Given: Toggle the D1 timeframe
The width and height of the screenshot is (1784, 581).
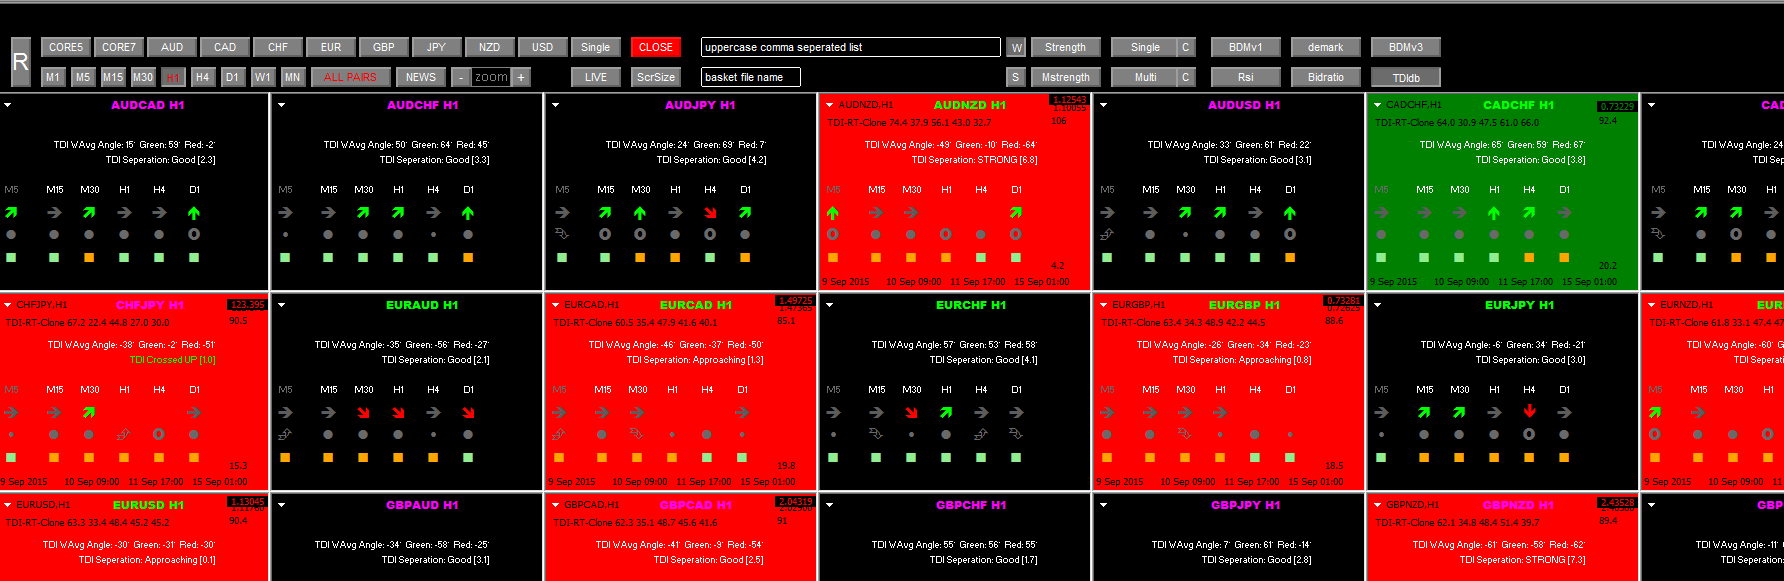Looking at the screenshot, I should tap(232, 77).
